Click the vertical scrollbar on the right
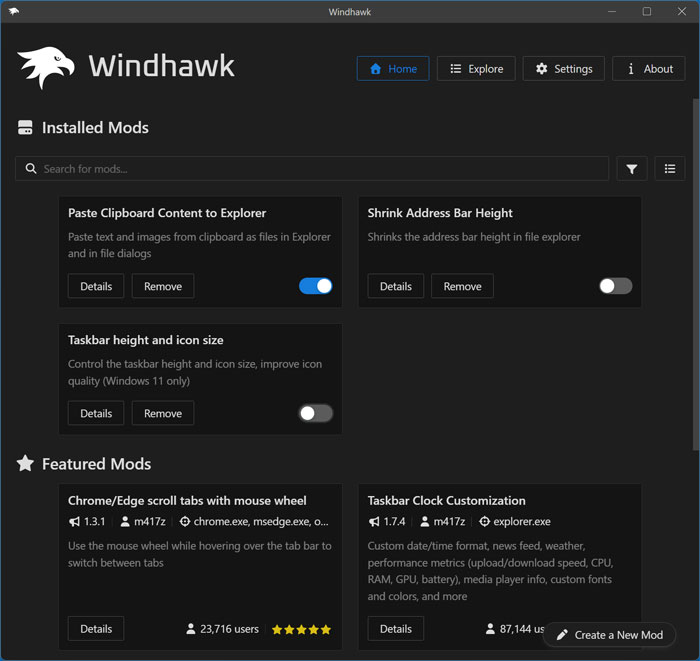This screenshot has height=661, width=700. [x=696, y=274]
